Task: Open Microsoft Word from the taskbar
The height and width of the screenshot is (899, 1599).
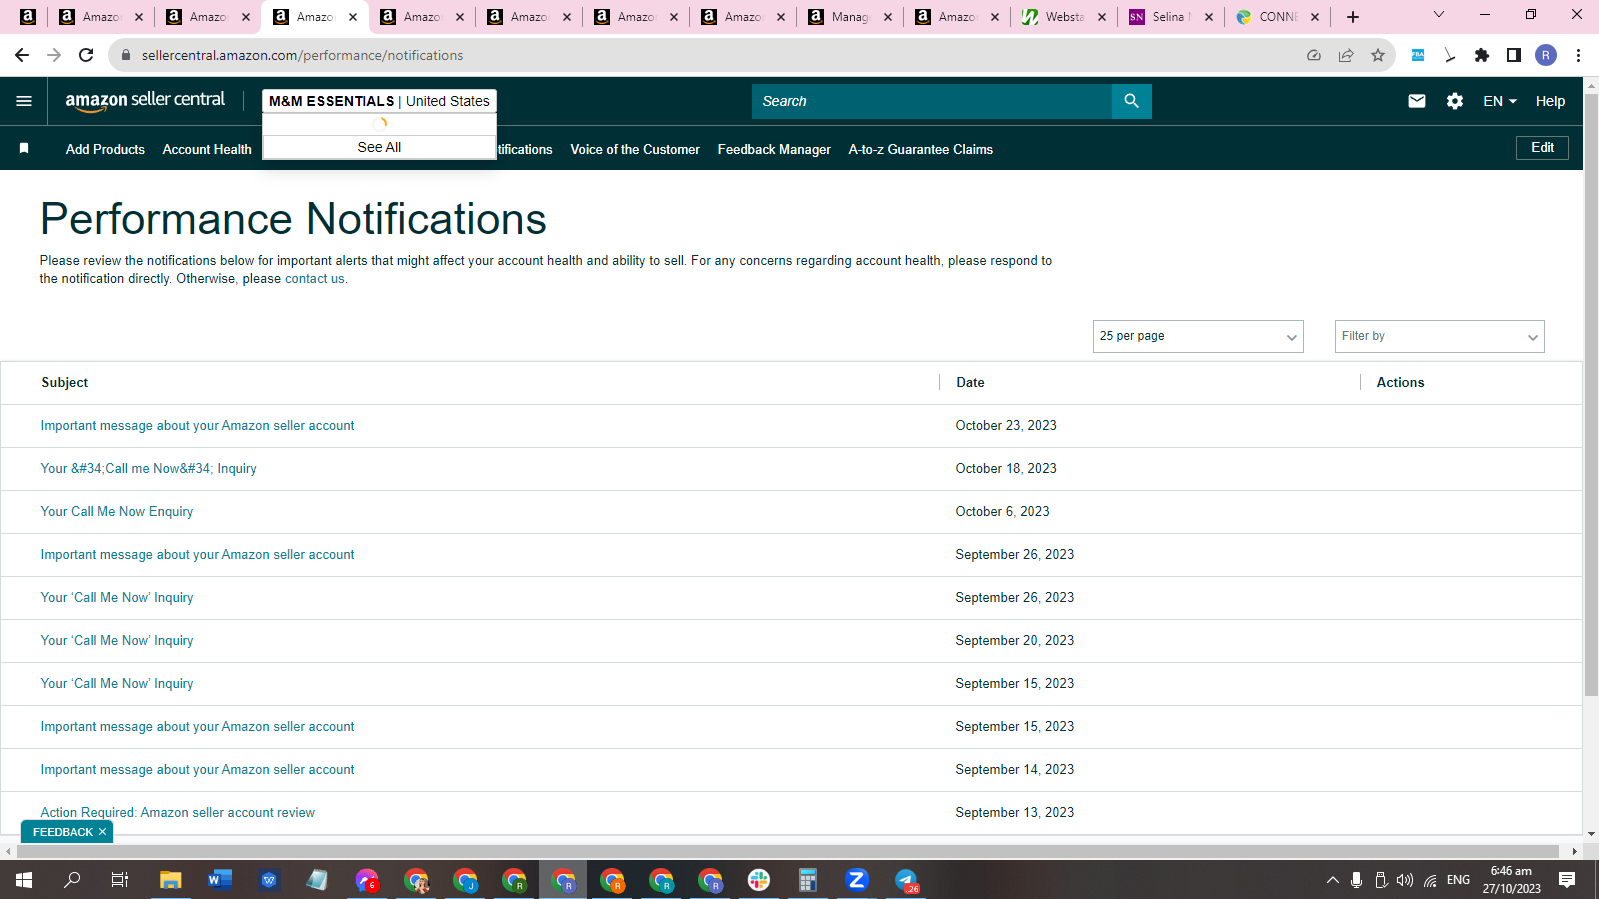Action: tap(220, 880)
